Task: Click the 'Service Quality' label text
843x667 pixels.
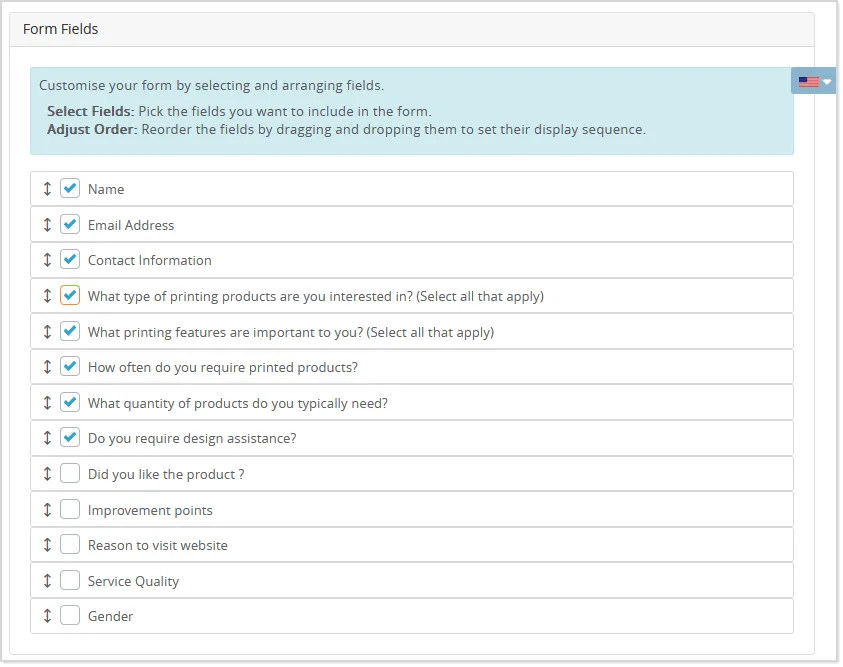Action: pyautogui.click(x=133, y=582)
